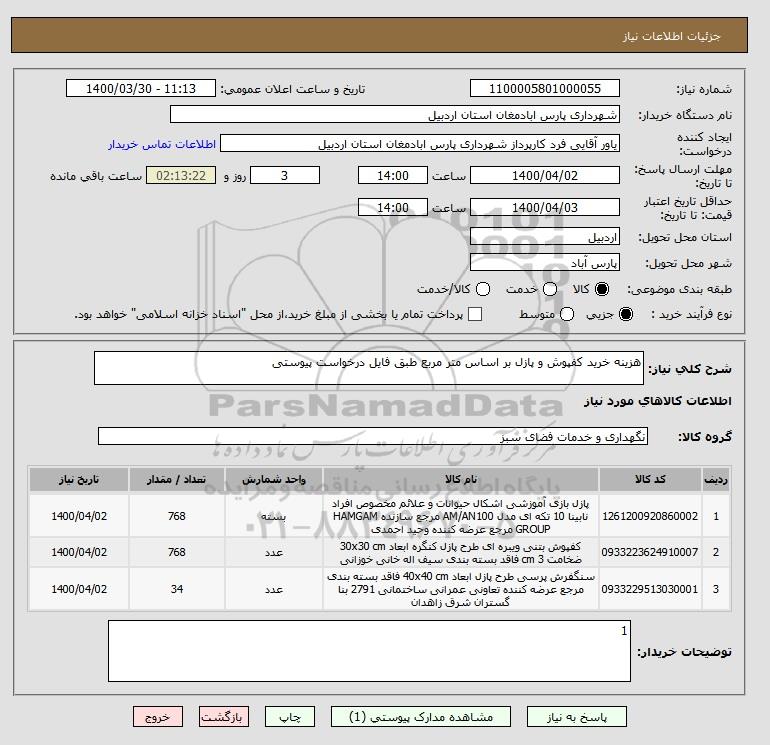This screenshot has width=770, height=745.
Task: Click the کفپوش بتنی ویبره ای product name cell
Action: pyautogui.click(x=461, y=552)
